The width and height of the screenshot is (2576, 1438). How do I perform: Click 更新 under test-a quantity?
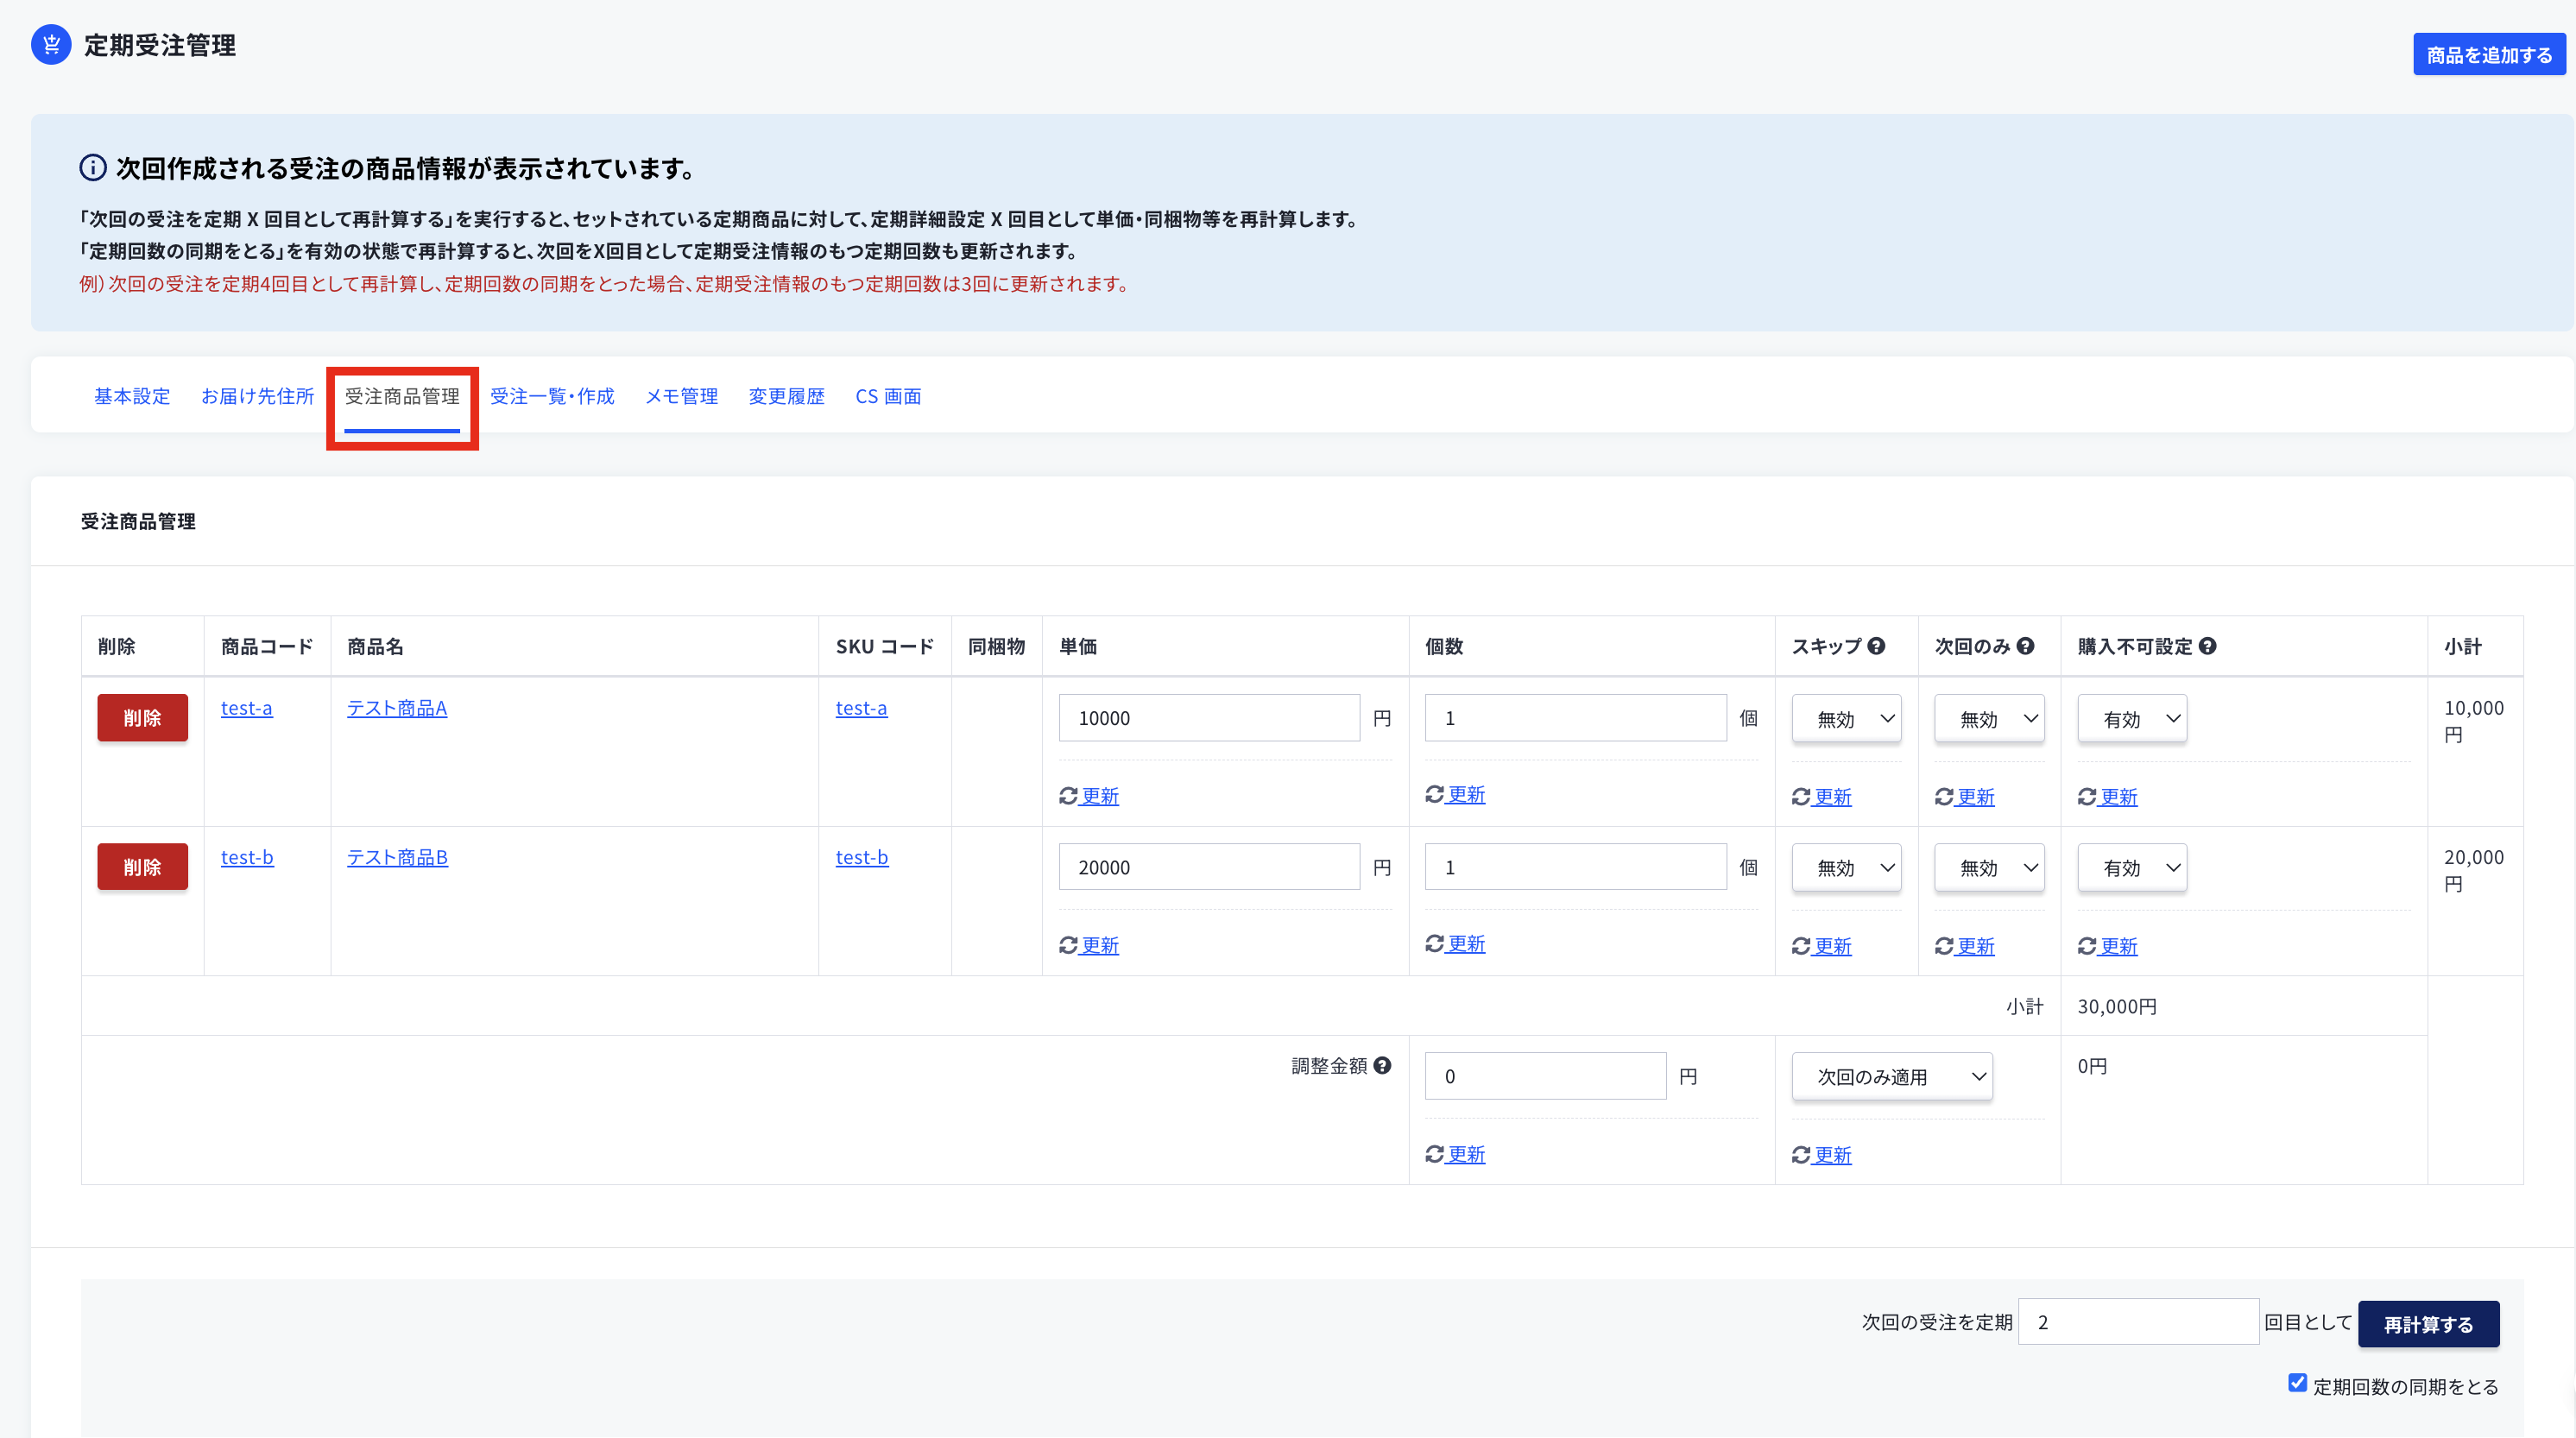pyautogui.click(x=1455, y=794)
